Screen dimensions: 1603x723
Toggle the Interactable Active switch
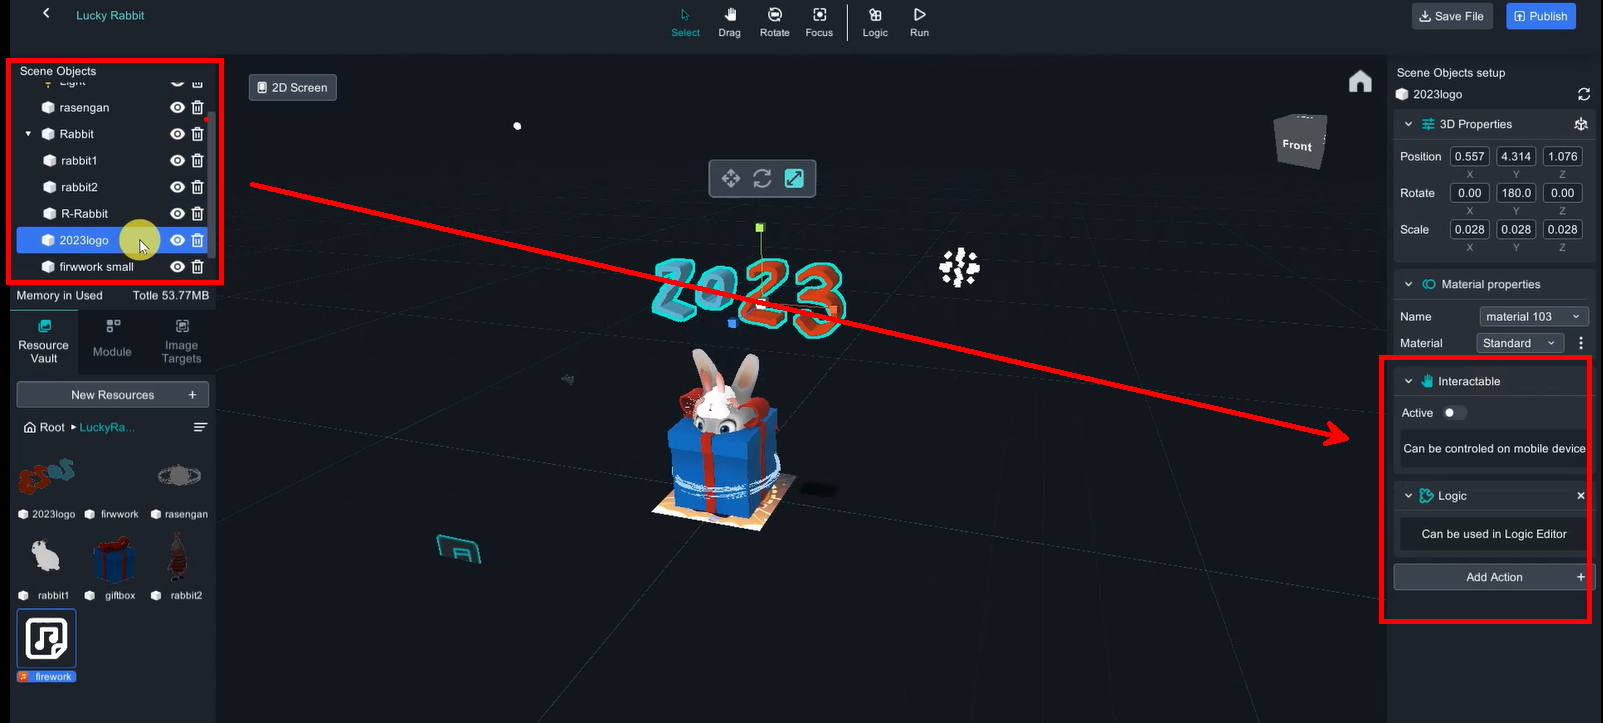[1454, 413]
